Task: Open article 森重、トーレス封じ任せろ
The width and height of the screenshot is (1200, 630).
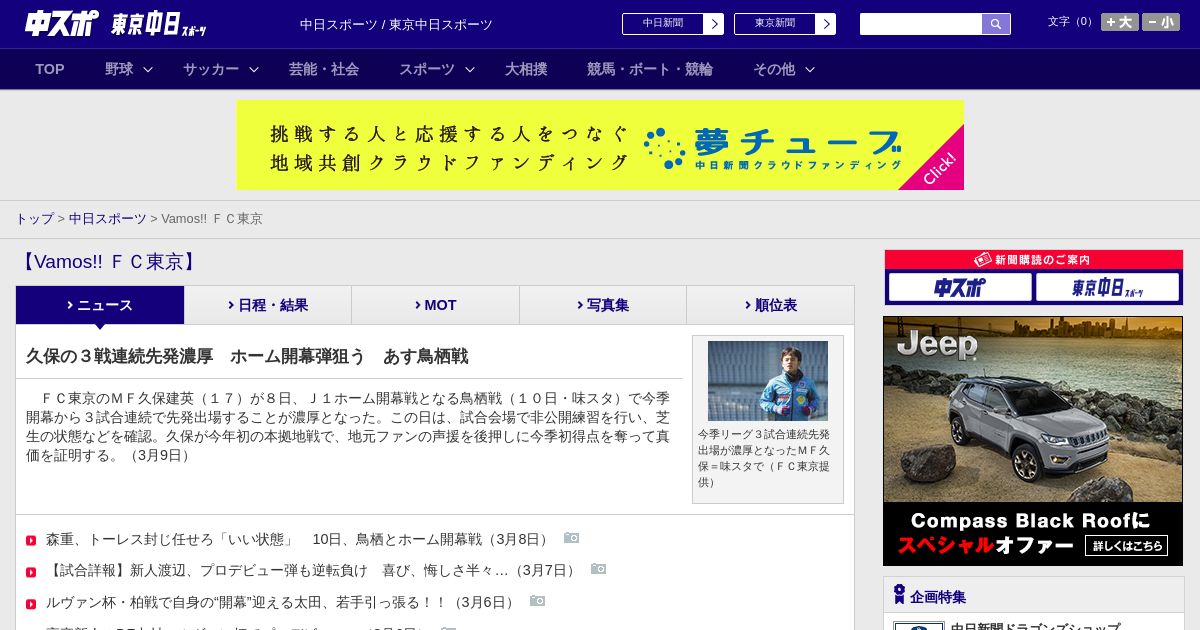Action: 299,539
